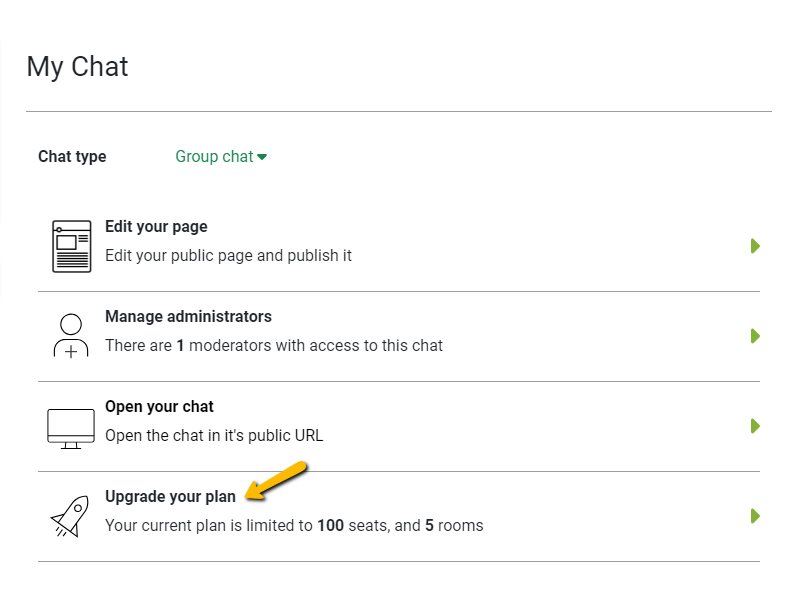The height and width of the screenshot is (600, 800).
Task: Select the Upgrade your plan title
Action: [170, 497]
